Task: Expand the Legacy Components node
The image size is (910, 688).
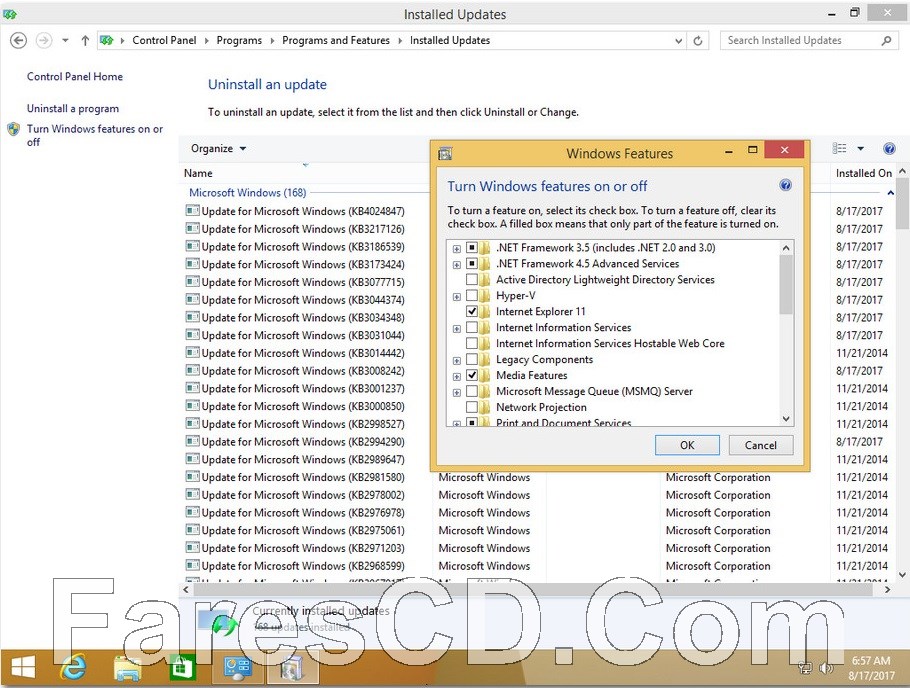Action: coord(457,361)
